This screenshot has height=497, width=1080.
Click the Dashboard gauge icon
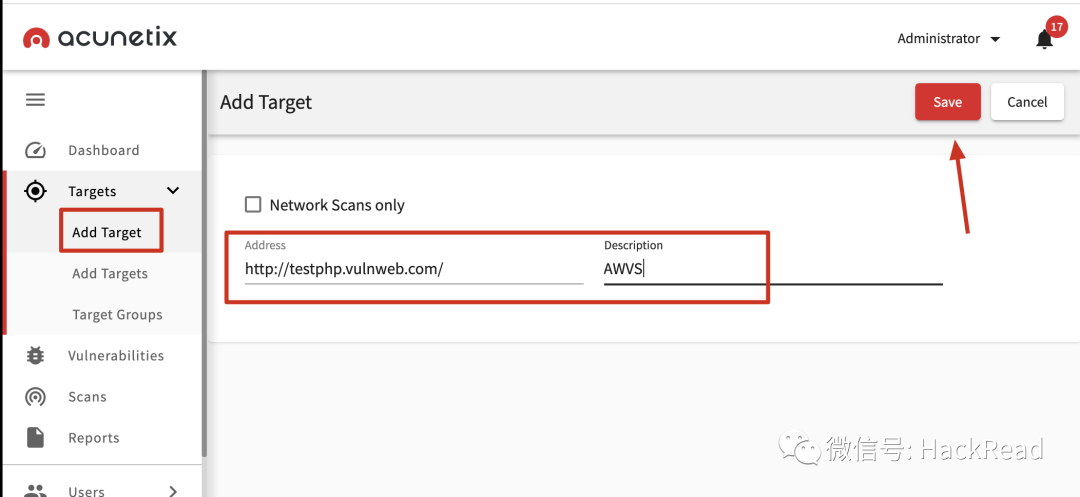pyautogui.click(x=35, y=151)
